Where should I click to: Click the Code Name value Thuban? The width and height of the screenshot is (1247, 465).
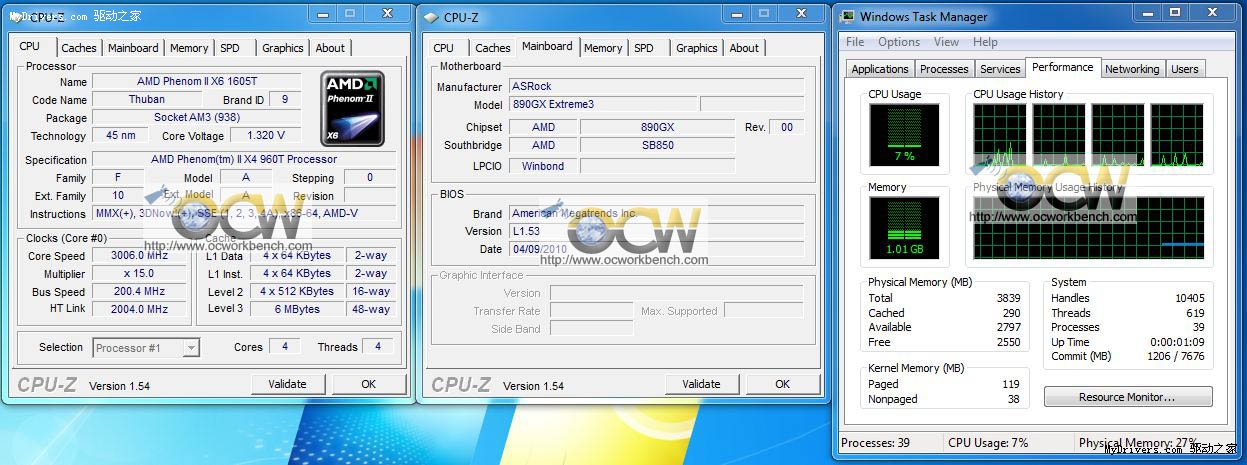tap(146, 99)
